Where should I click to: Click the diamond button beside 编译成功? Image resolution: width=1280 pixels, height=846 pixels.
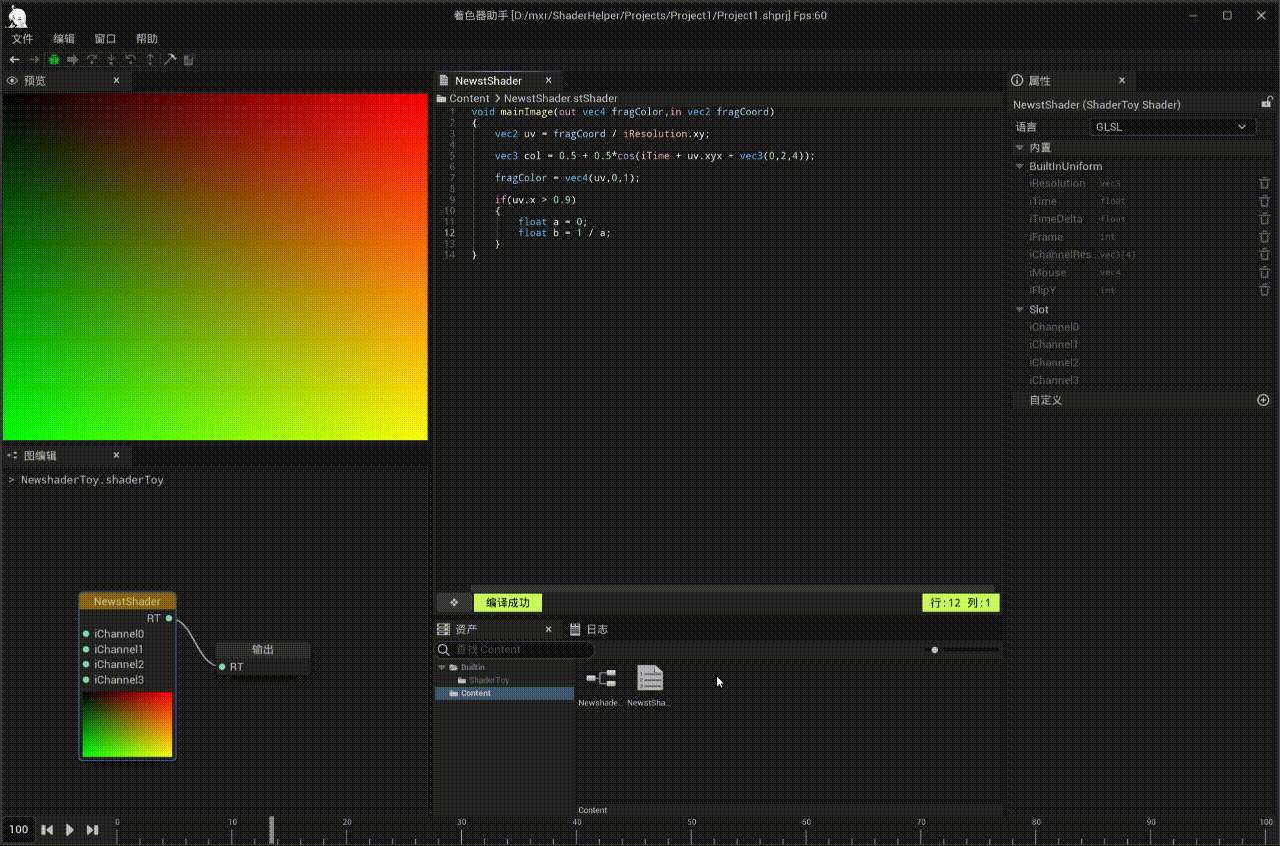[x=454, y=602]
